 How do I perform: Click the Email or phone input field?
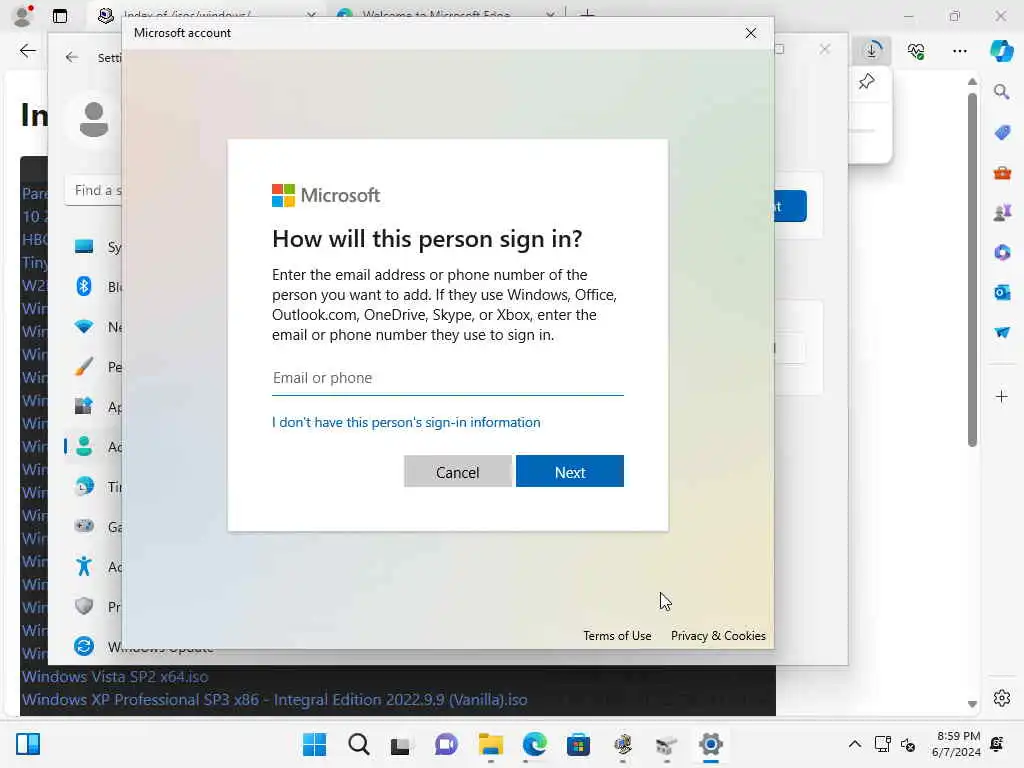(447, 378)
